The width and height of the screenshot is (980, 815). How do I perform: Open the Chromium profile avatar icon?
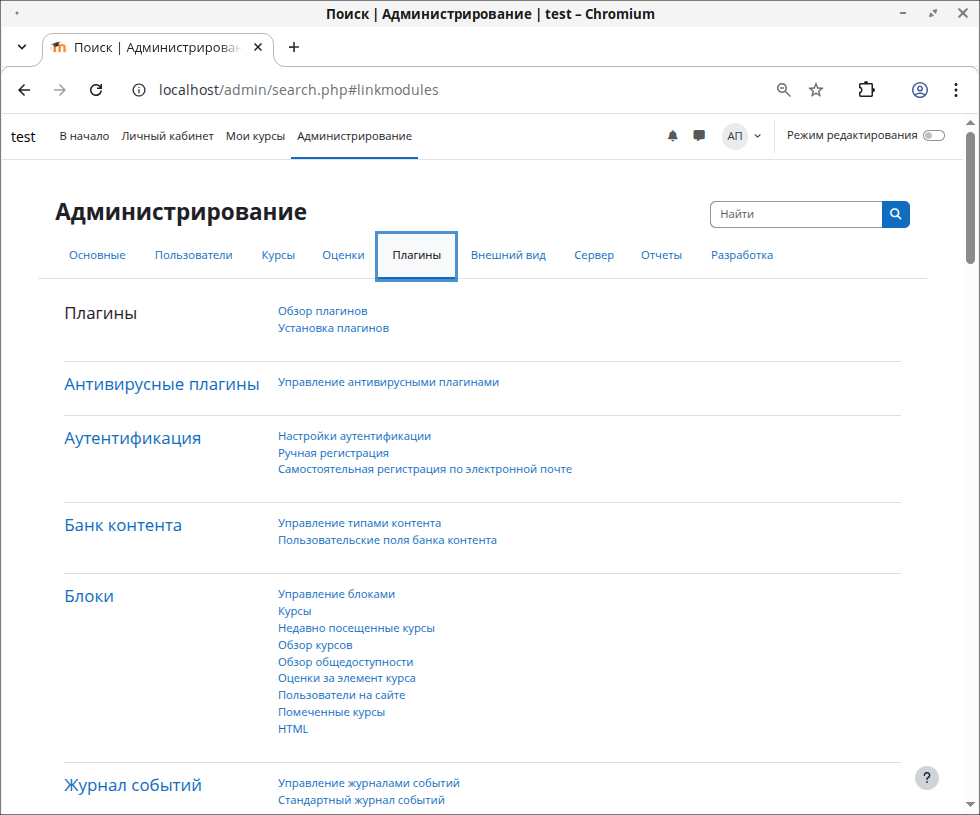pyautogui.click(x=919, y=90)
